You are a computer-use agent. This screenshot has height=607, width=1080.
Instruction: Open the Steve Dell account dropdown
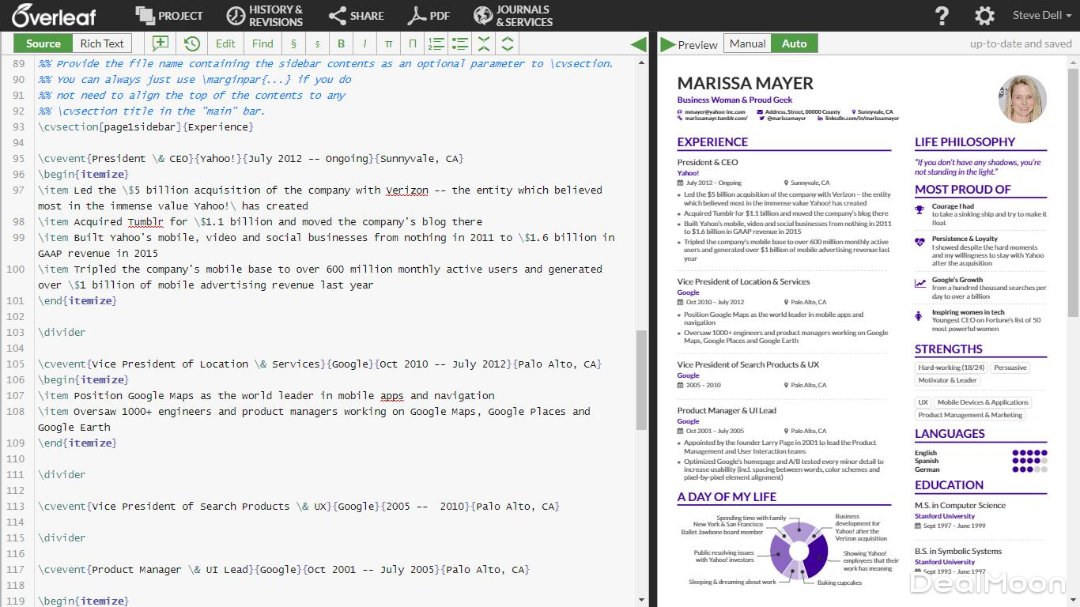[x=1042, y=16]
